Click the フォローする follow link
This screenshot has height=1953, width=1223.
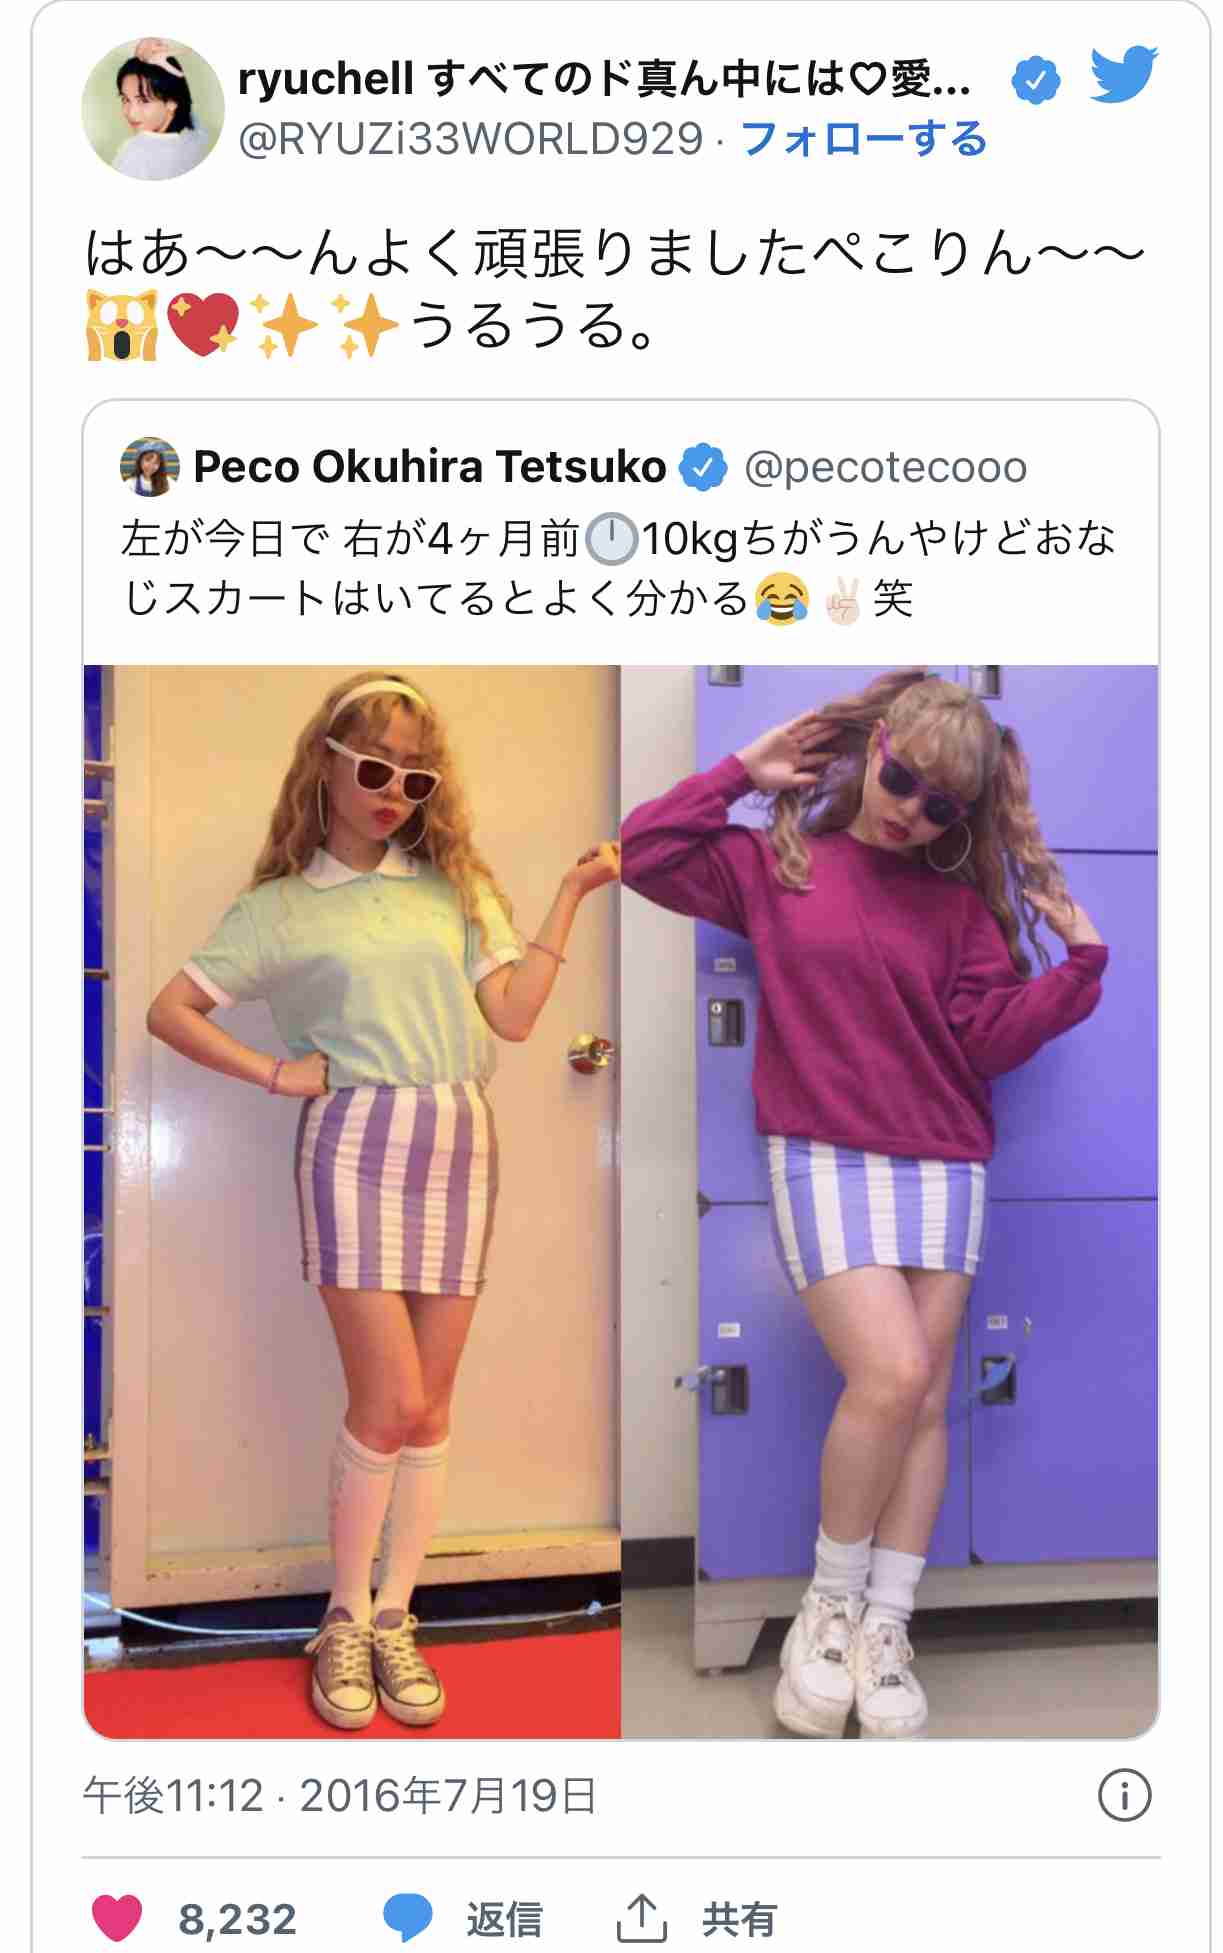(864, 139)
